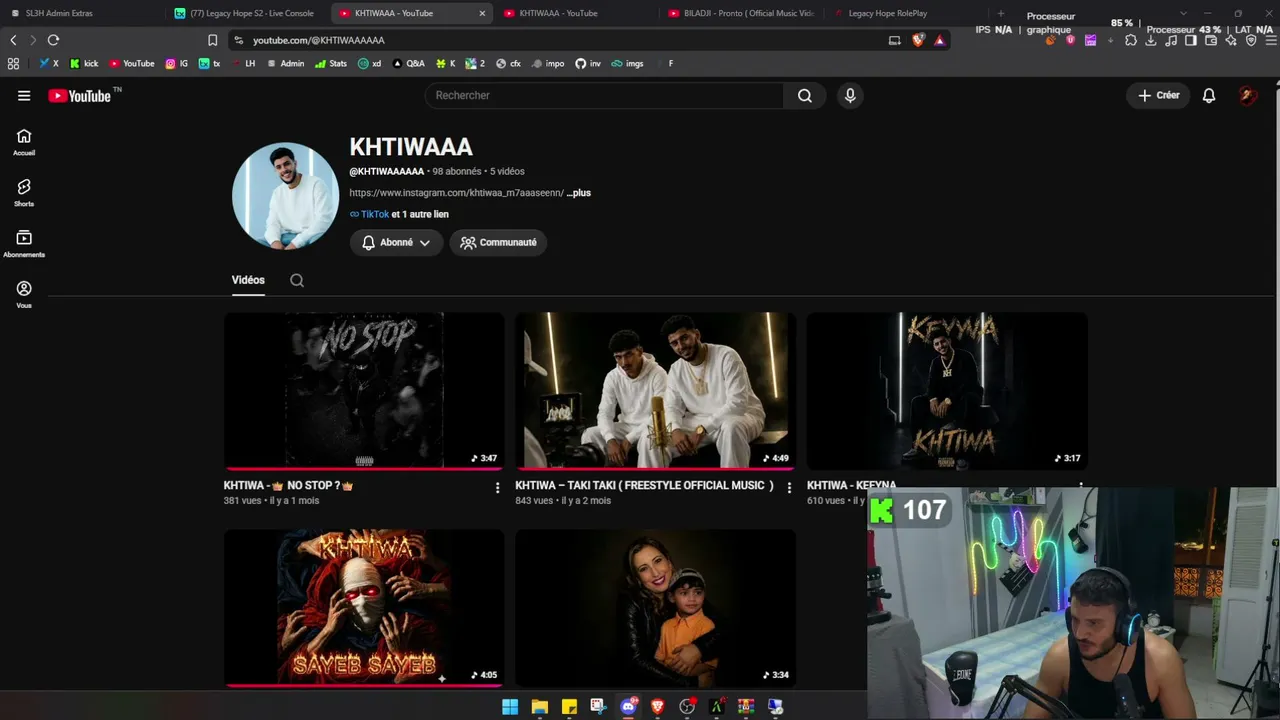Open the Windows Start menu
1280x720 pixels.
click(510, 707)
